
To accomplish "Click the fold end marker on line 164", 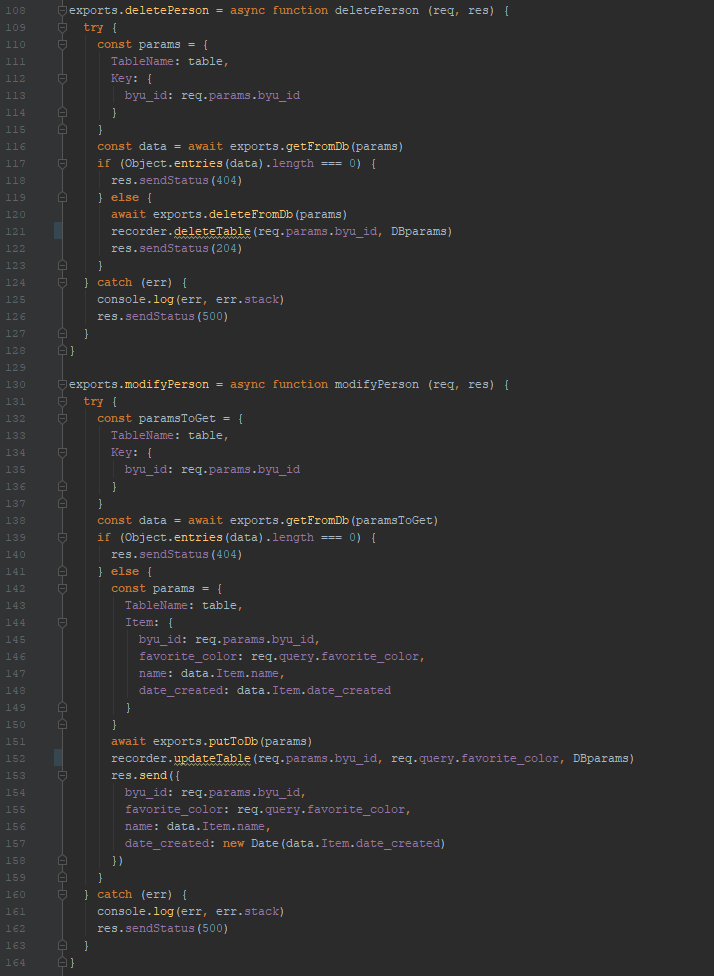I will tap(62, 962).
